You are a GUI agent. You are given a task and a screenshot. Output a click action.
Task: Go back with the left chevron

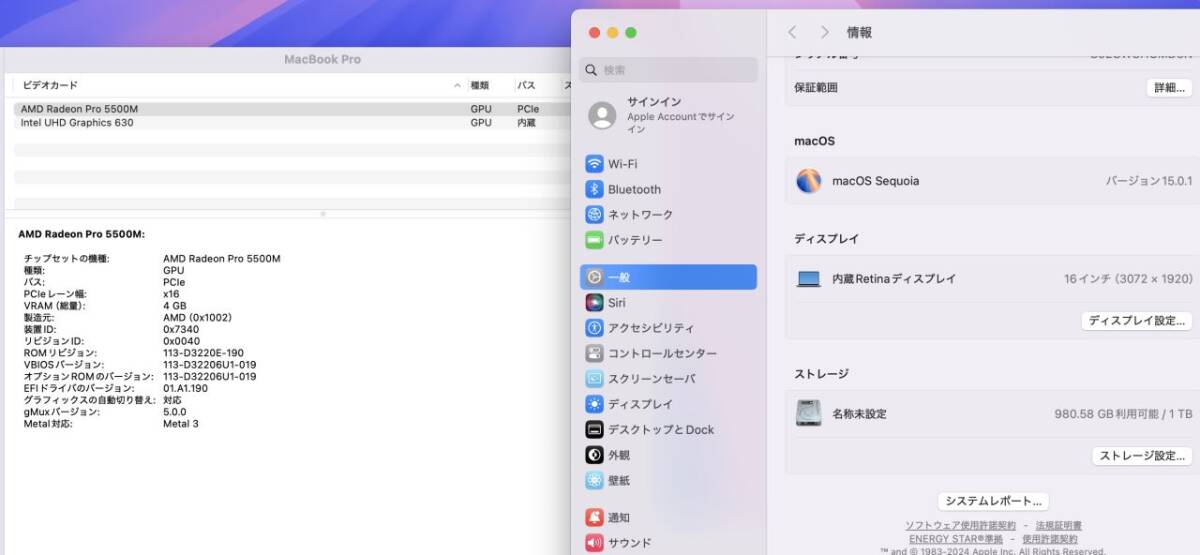[x=792, y=33]
